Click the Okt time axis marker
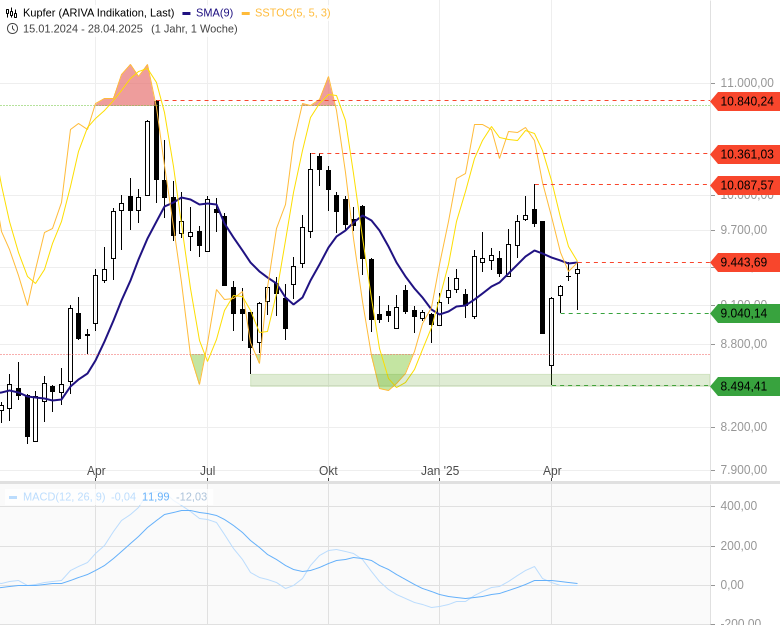The height and width of the screenshot is (625, 780). (x=328, y=470)
